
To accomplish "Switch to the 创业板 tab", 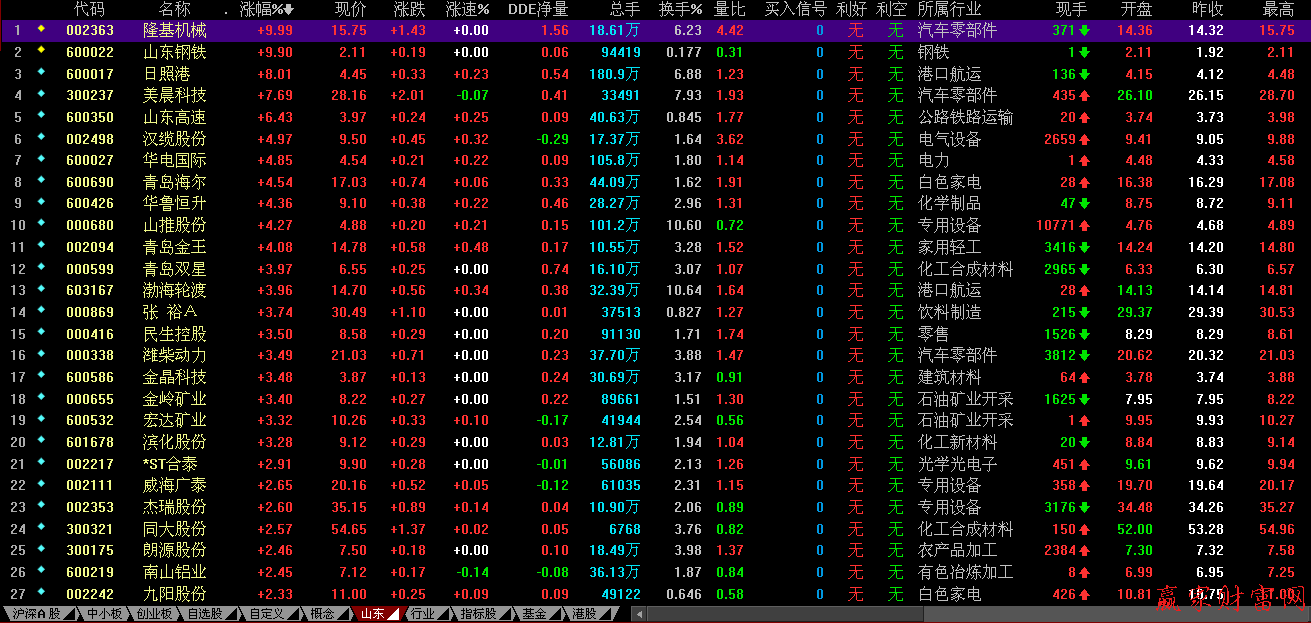I will [153, 614].
